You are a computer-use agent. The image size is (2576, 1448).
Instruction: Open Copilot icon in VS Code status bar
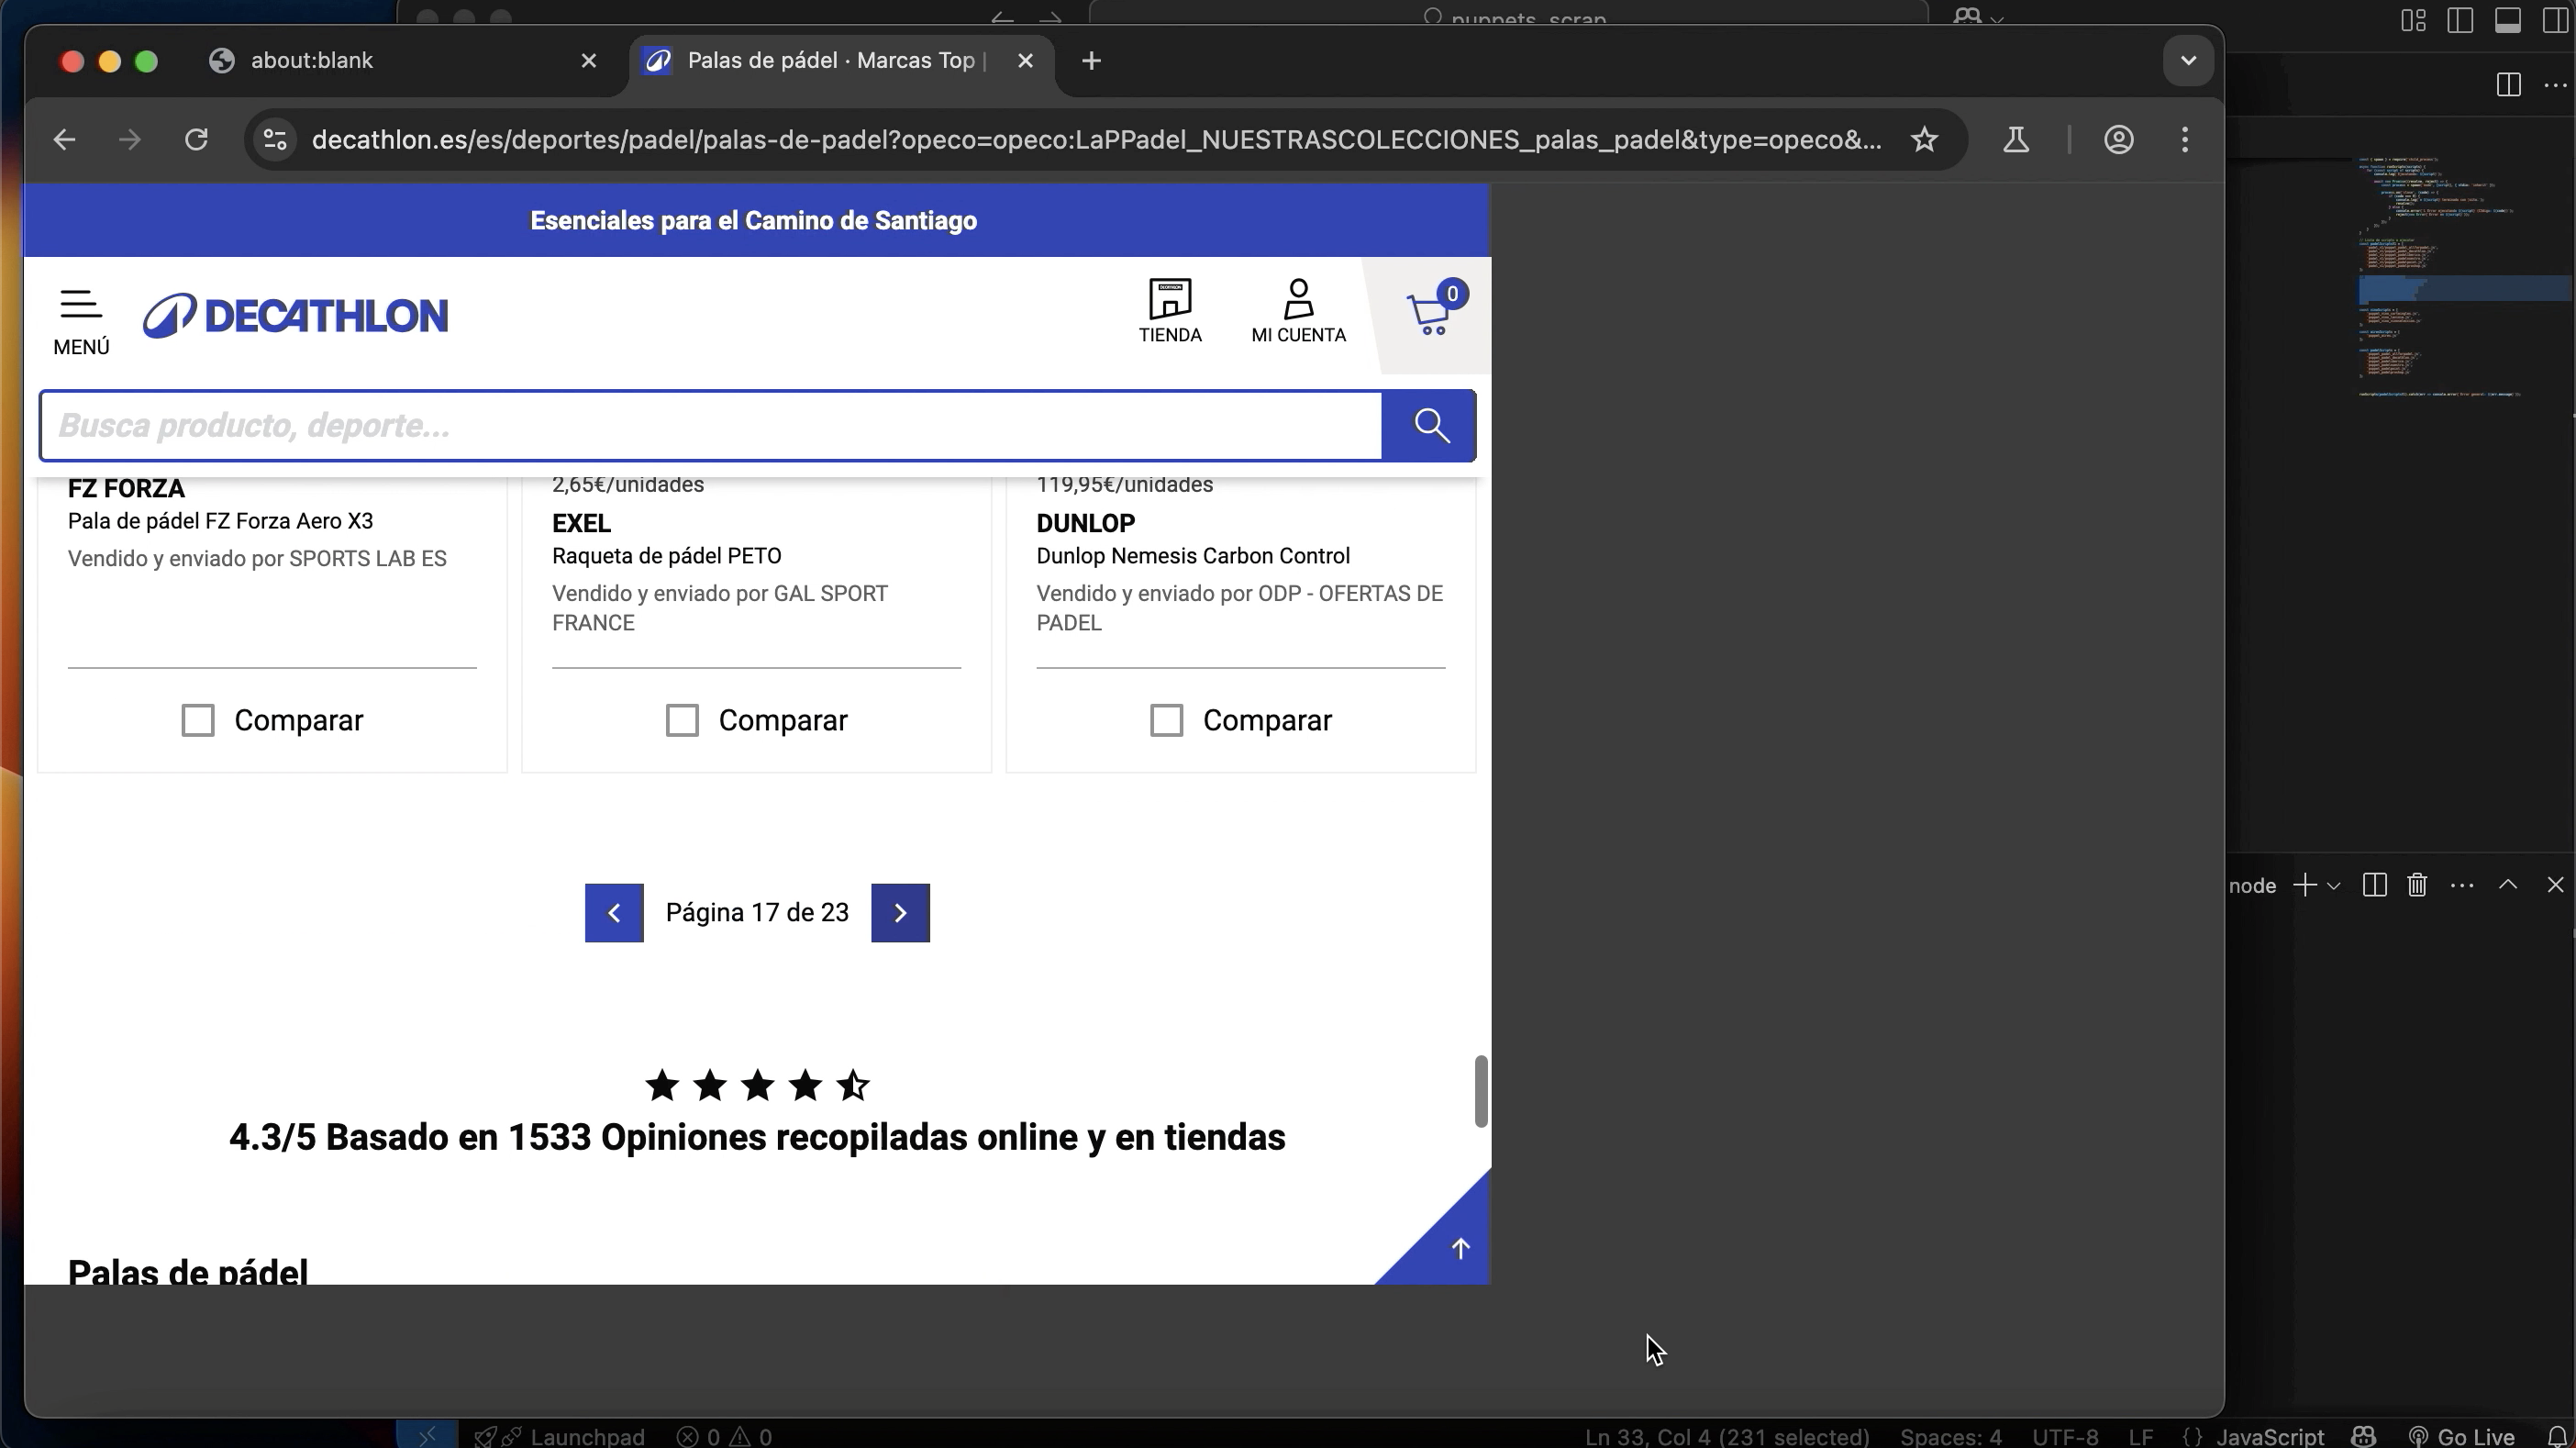[x=2364, y=1437]
